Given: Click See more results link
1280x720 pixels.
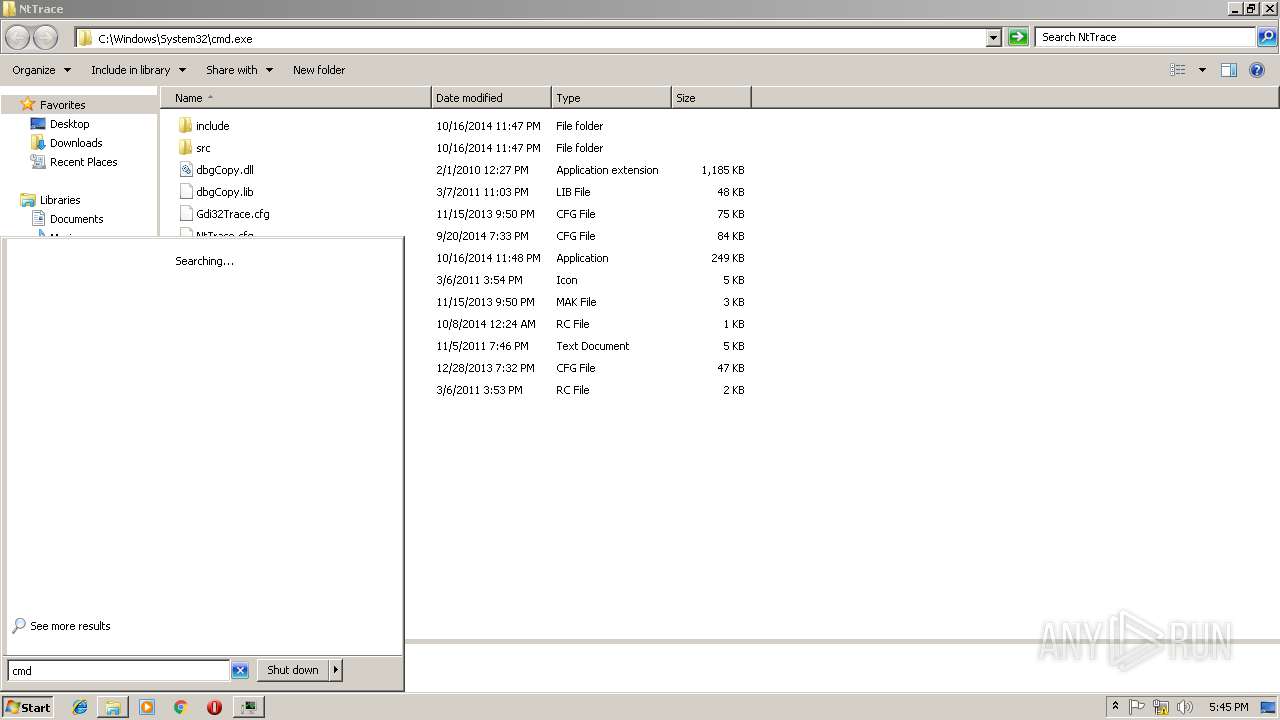Looking at the screenshot, I should click(70, 626).
